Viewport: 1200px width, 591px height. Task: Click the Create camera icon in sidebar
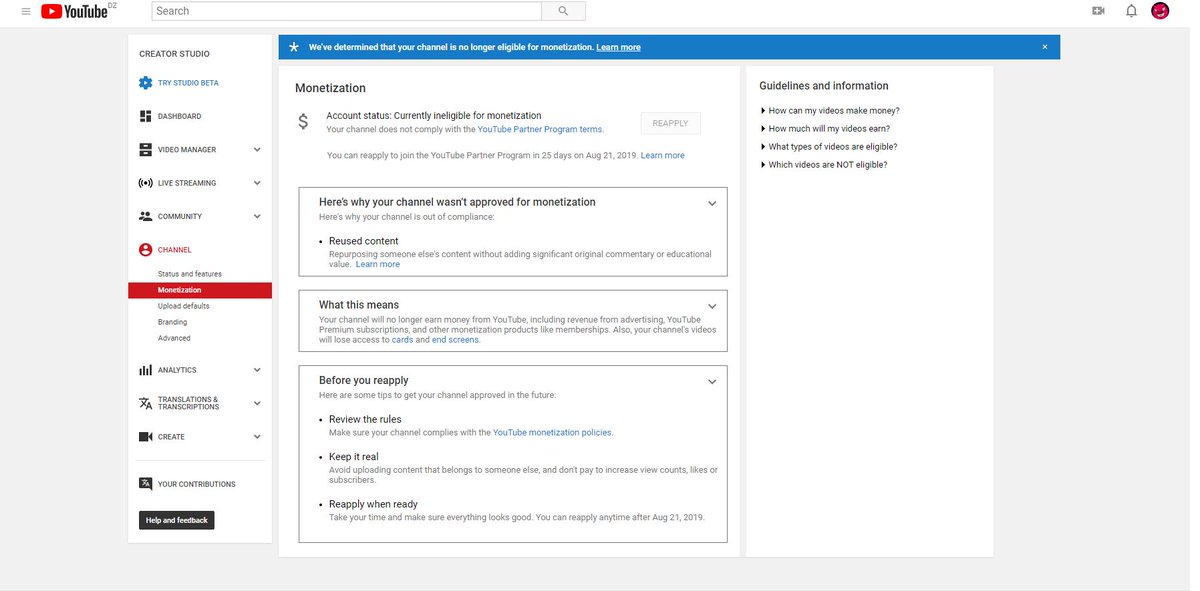tap(146, 437)
